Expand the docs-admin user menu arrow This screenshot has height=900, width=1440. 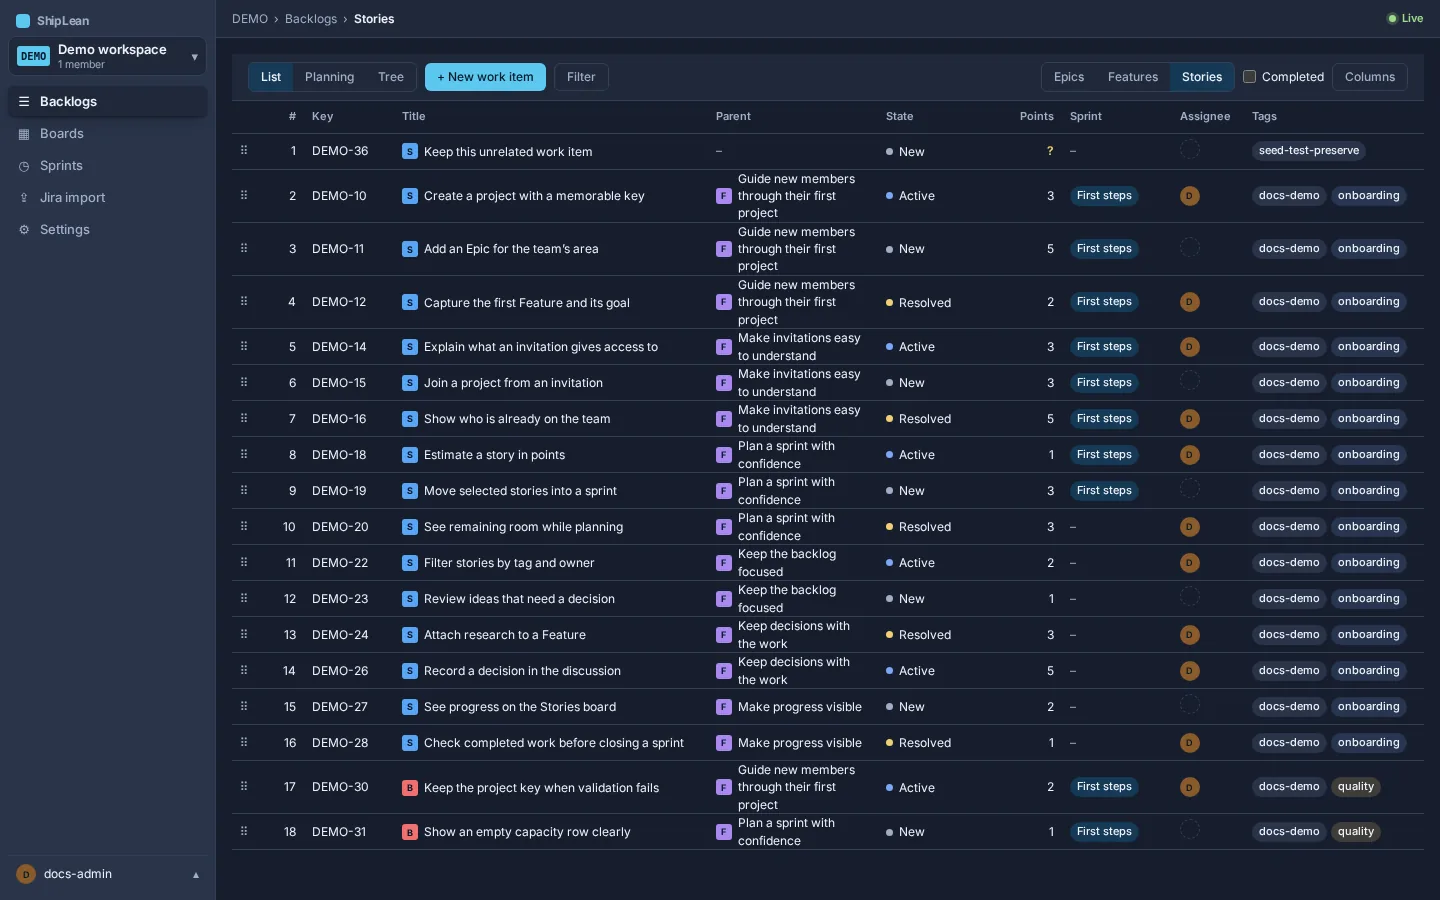pyautogui.click(x=196, y=875)
